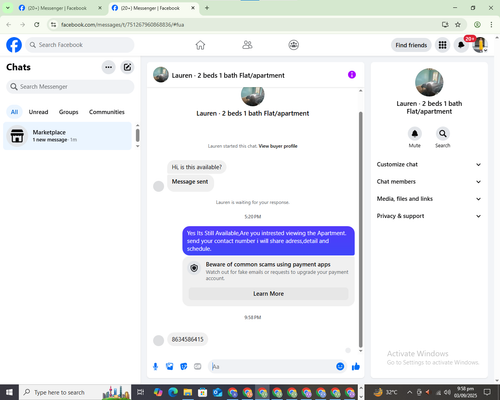Click the Find friends button
This screenshot has width=500, height=400.
tap(411, 45)
